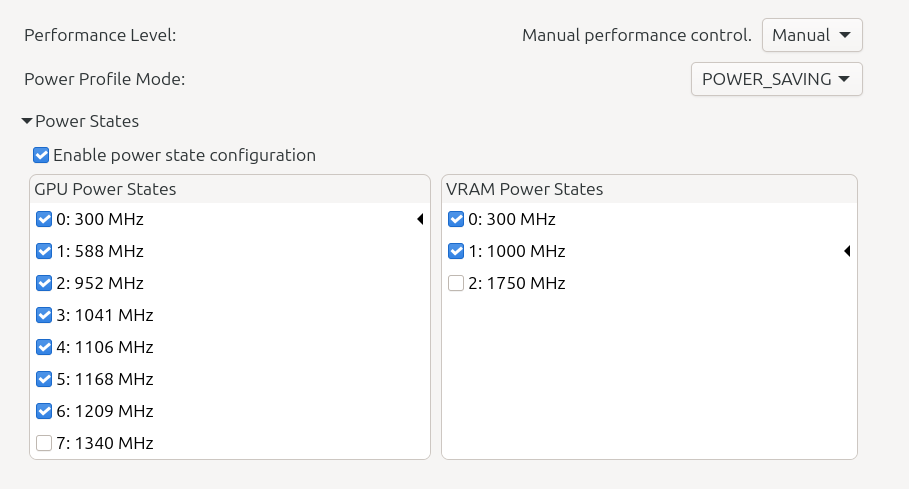Uncheck GPU power state 0: 300 MHz
The height and width of the screenshot is (489, 909).
[44, 219]
